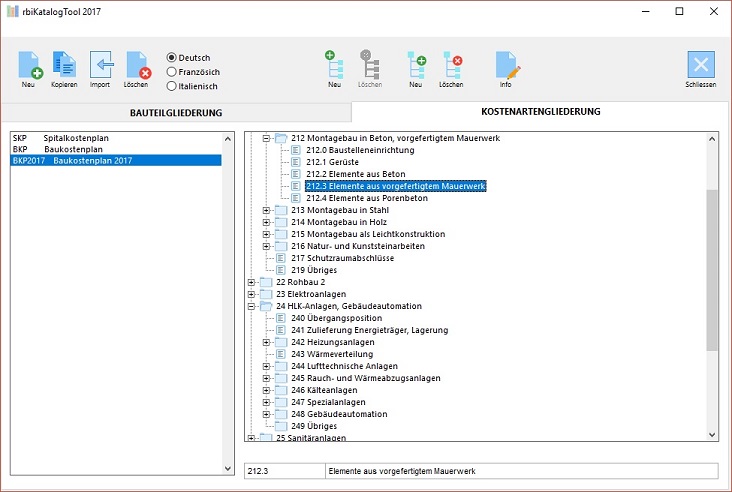
Task: Click document icon of 240 Übergangsposition
Action: coord(281,318)
